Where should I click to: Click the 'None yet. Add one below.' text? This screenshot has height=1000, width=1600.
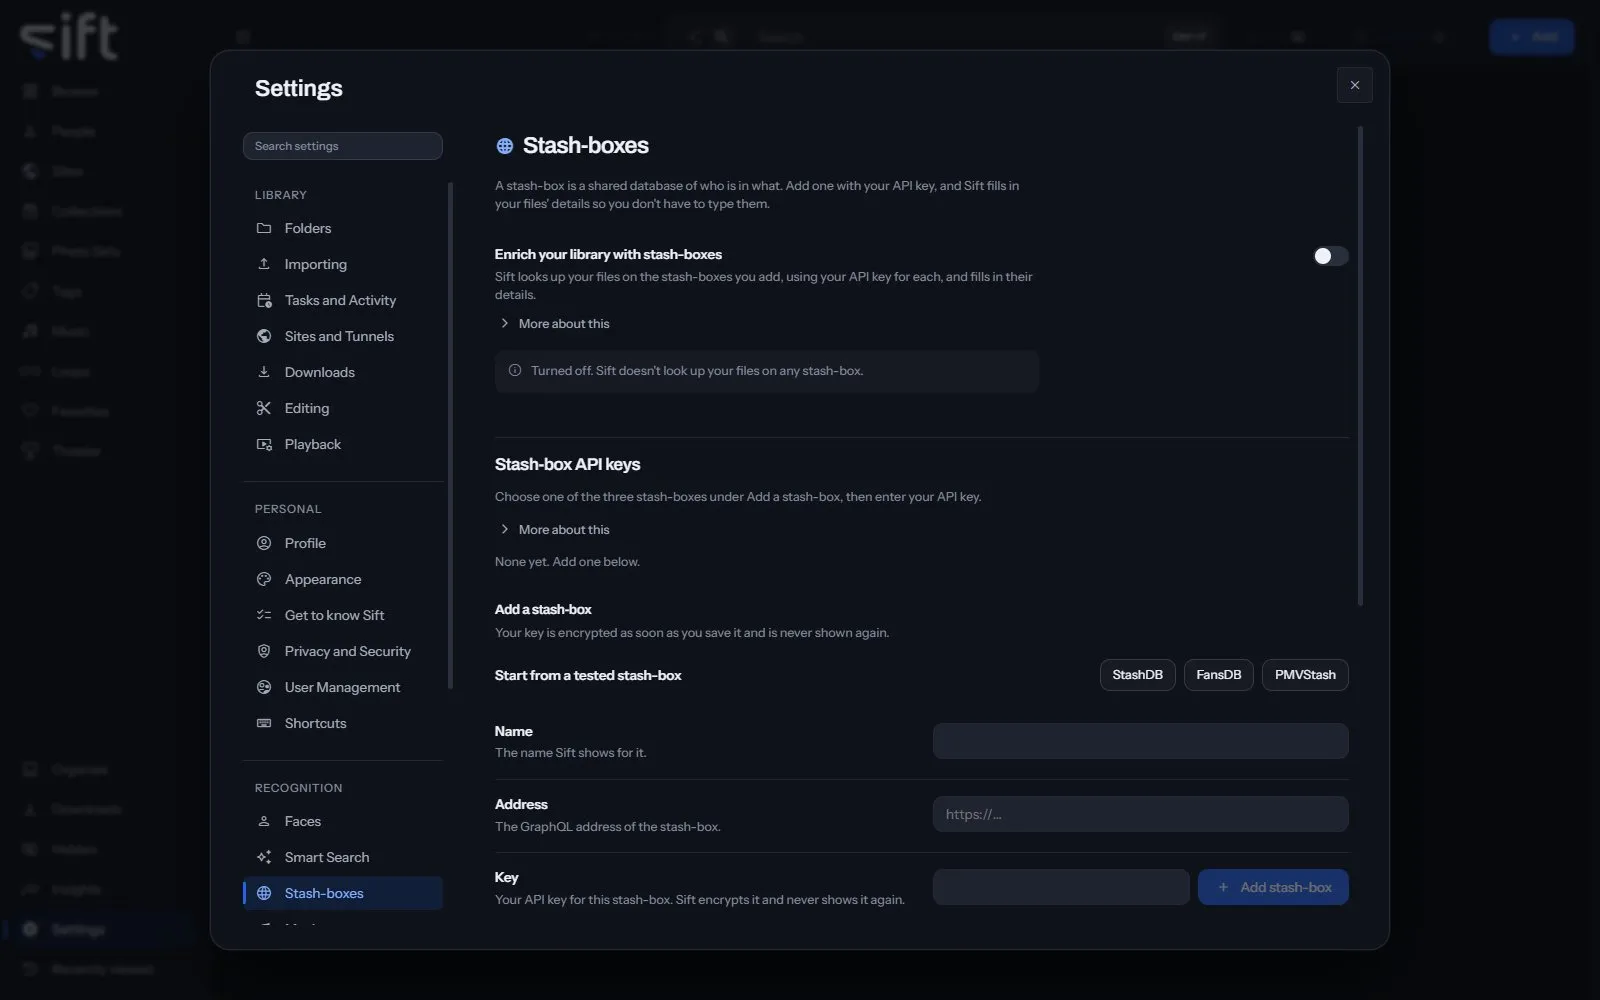(x=567, y=562)
